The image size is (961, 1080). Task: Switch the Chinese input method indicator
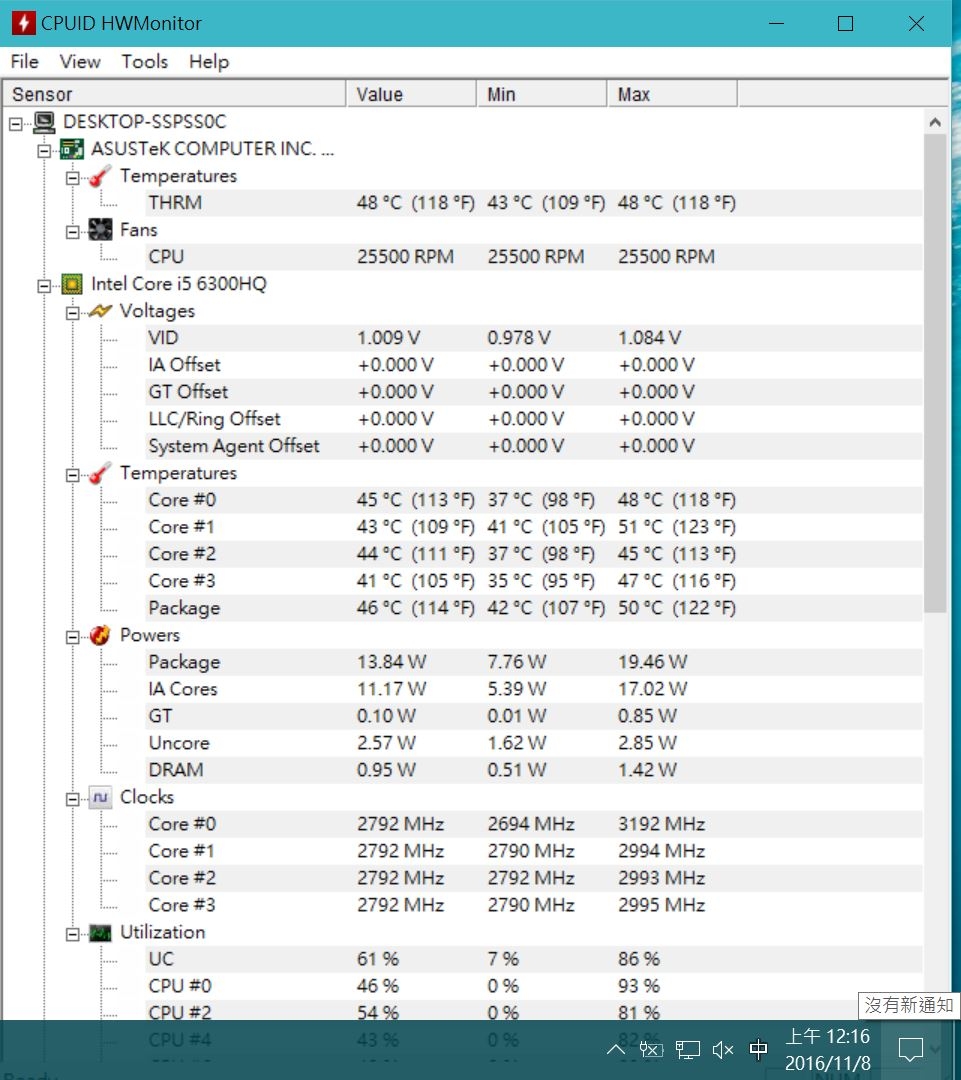point(758,1050)
